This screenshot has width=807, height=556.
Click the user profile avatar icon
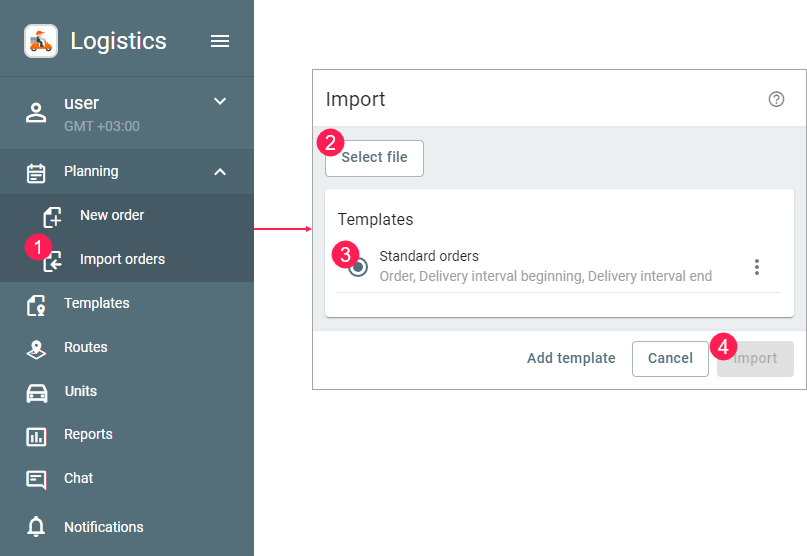coord(37,113)
